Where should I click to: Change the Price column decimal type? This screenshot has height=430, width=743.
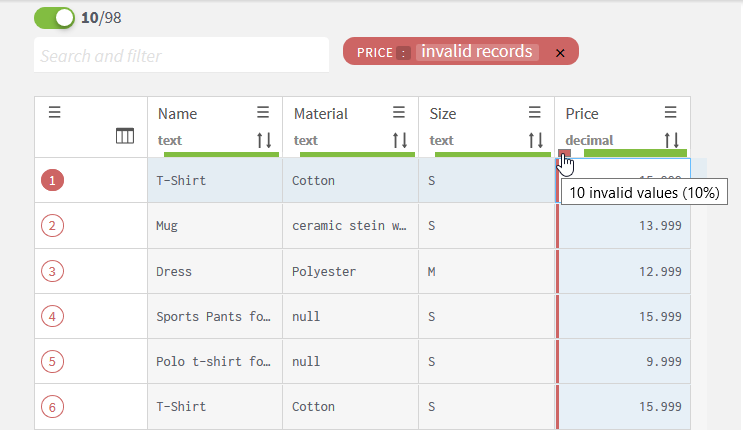coord(589,140)
